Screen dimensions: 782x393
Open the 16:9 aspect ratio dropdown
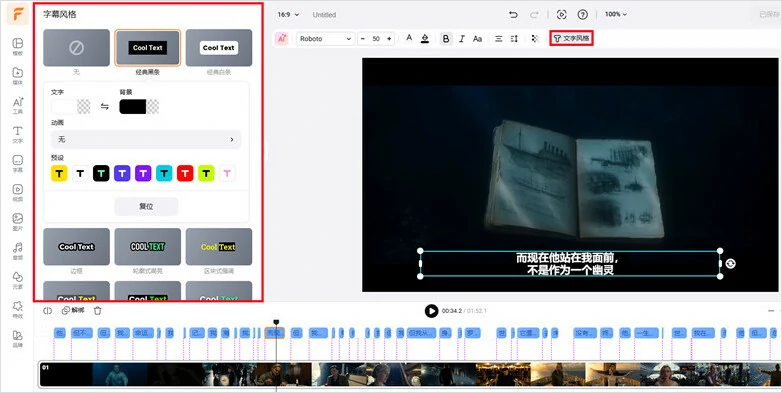click(x=288, y=14)
